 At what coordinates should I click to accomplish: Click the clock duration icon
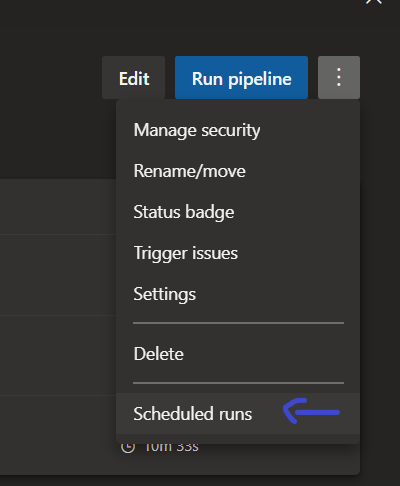[128, 447]
